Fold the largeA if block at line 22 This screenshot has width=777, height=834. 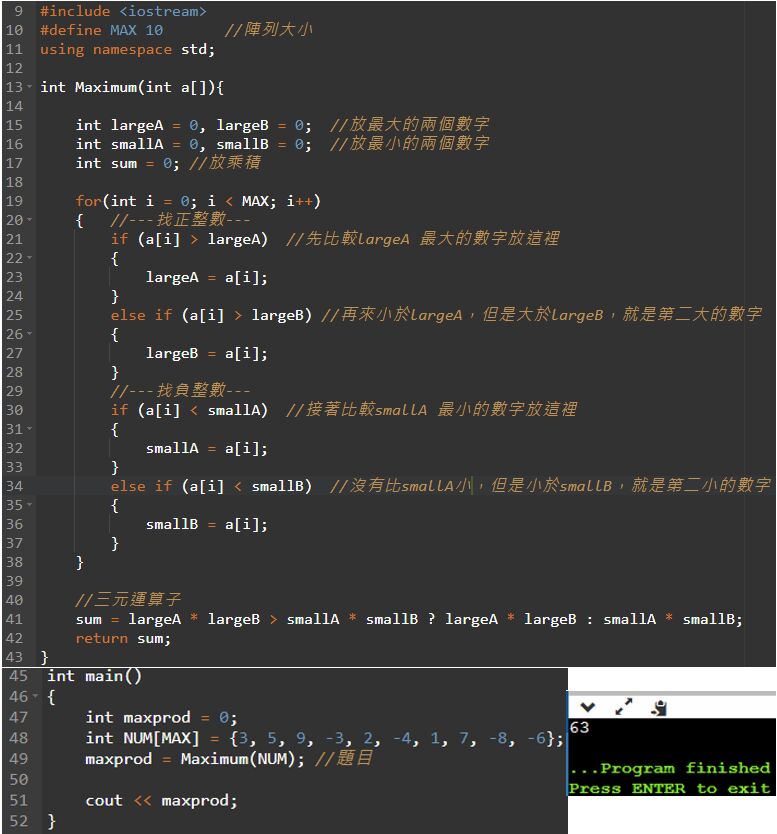(31, 259)
